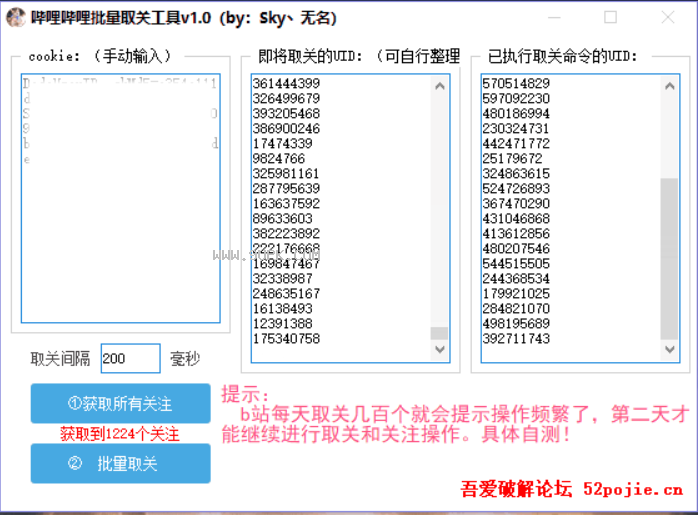Close the 哔哩哔哩批量取关工具 window

coord(668,18)
